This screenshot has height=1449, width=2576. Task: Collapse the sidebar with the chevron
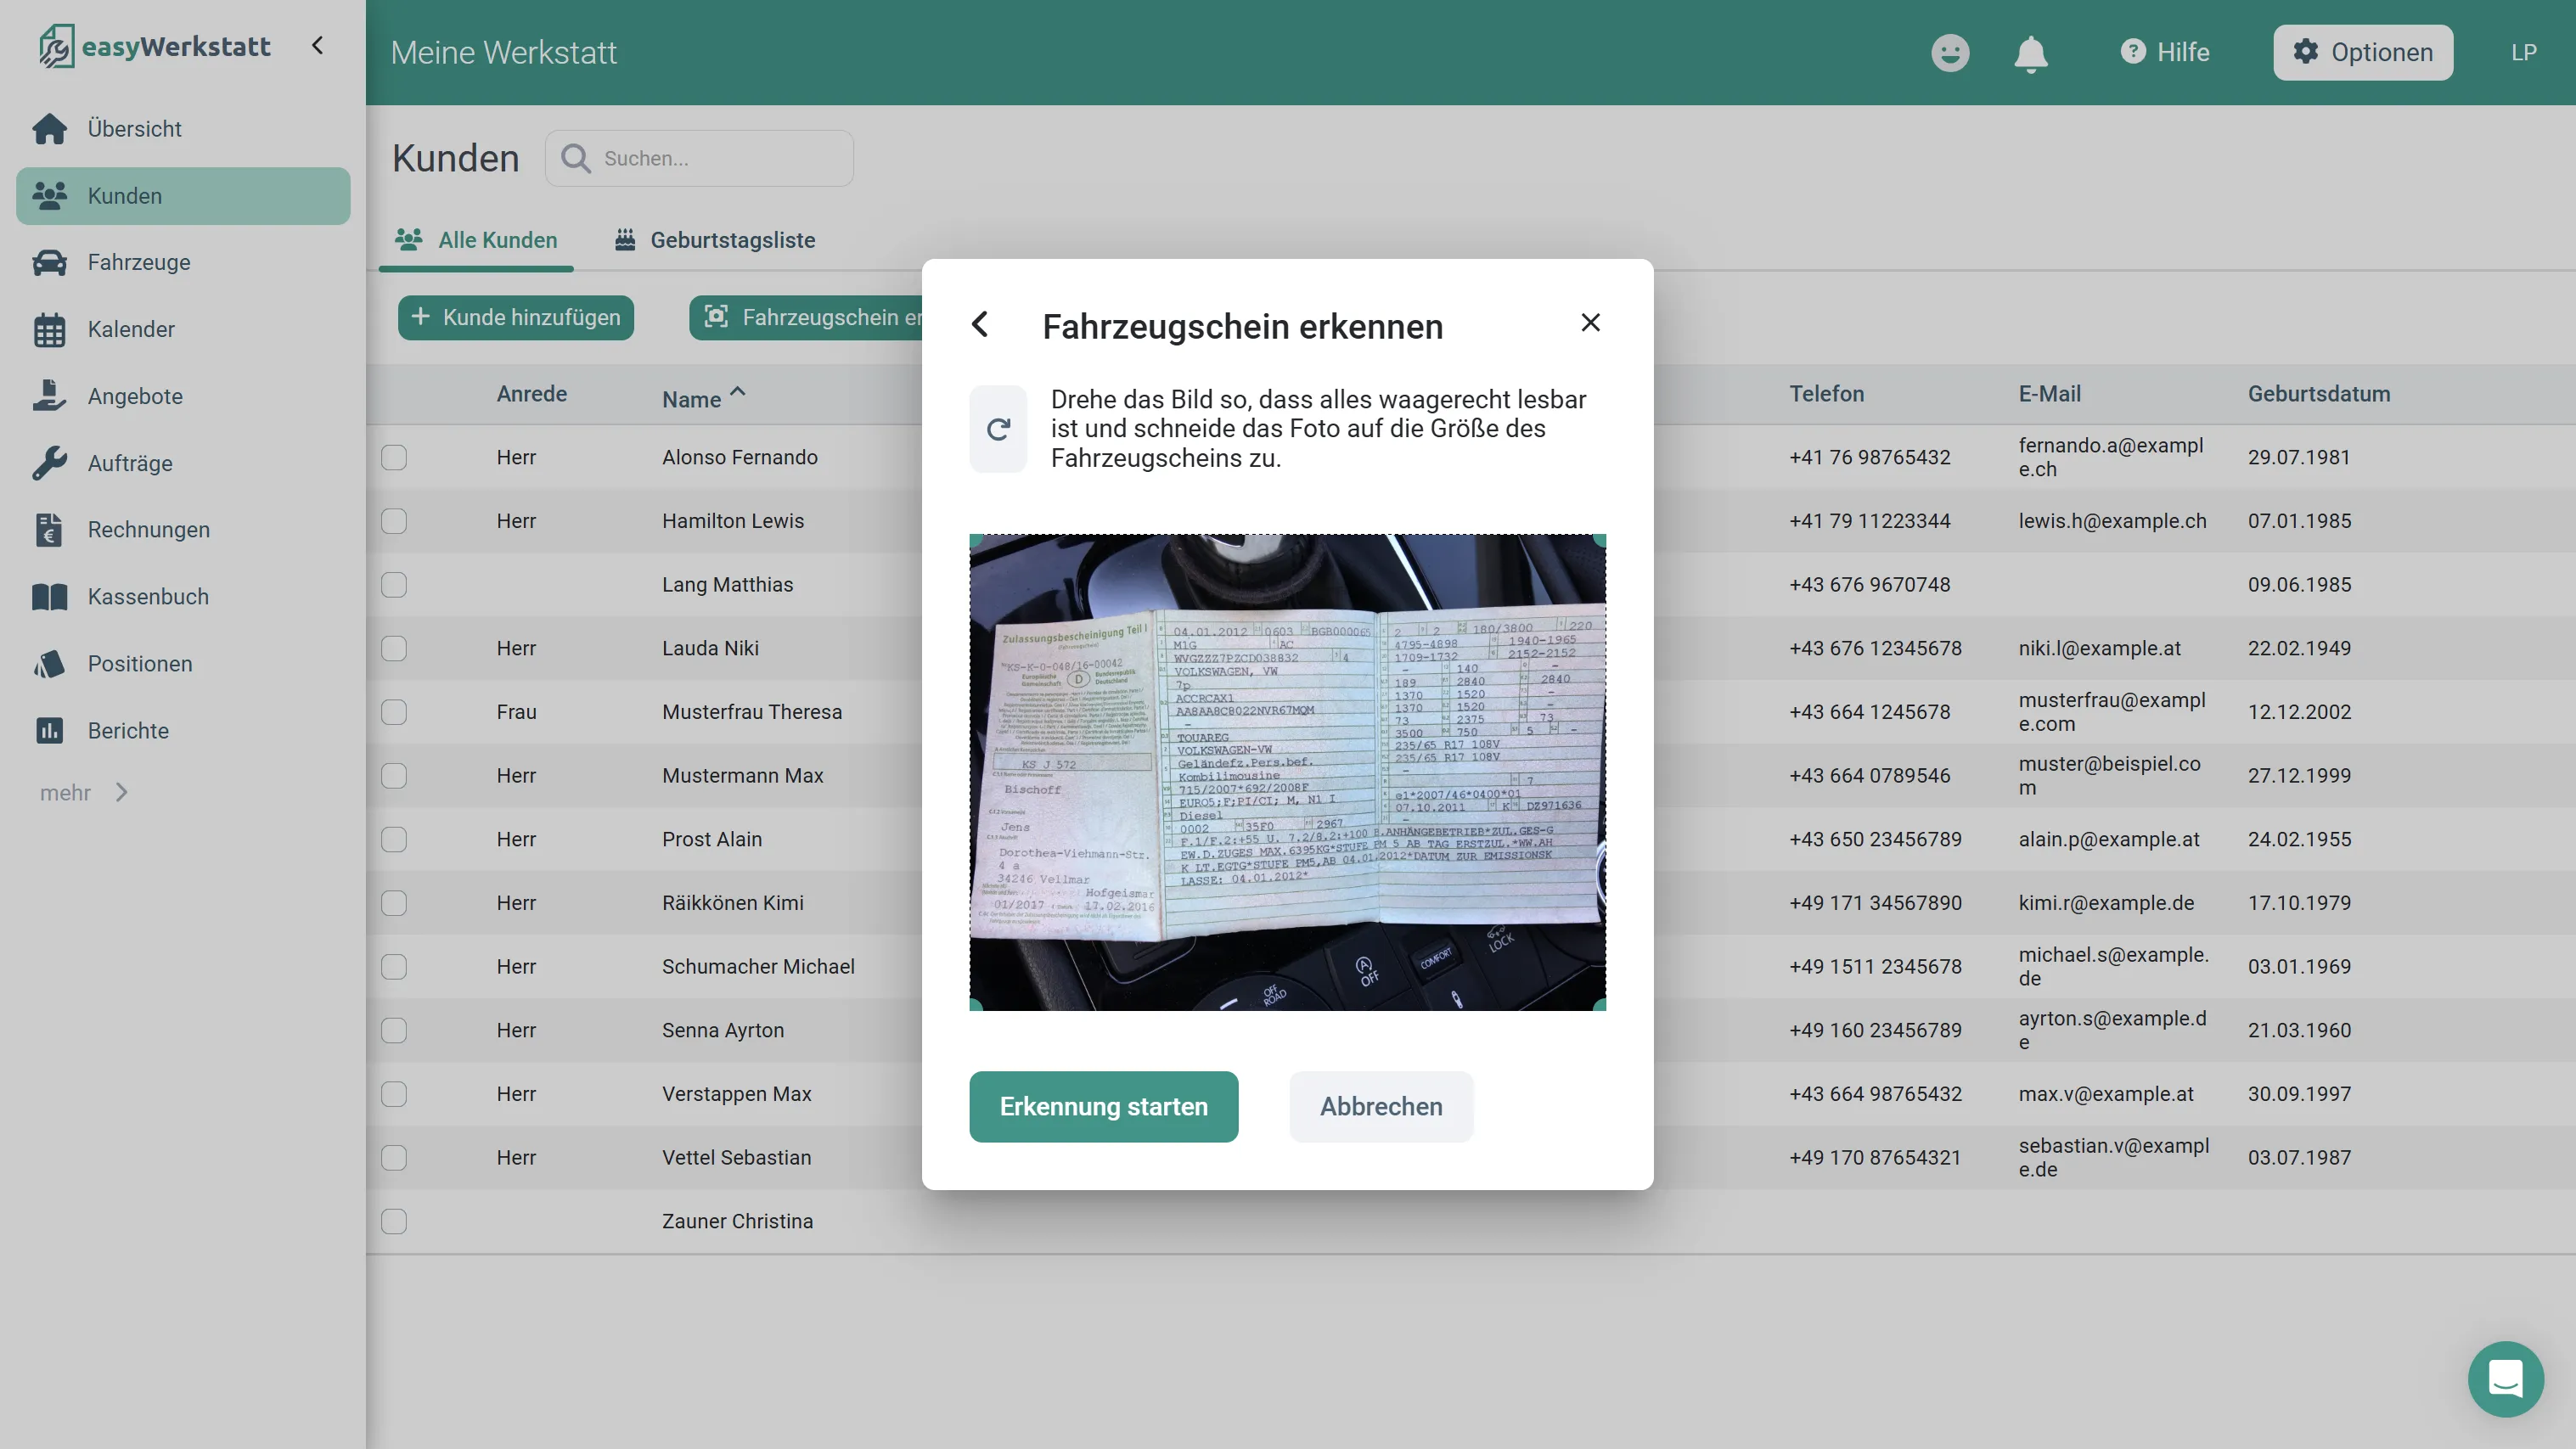(317, 45)
